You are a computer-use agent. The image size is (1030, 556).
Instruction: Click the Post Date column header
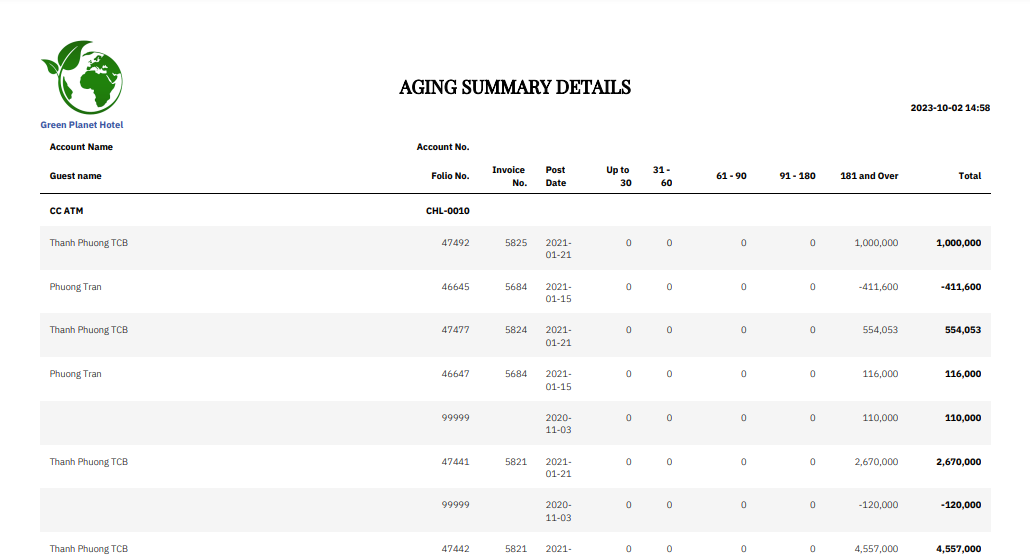coord(556,176)
